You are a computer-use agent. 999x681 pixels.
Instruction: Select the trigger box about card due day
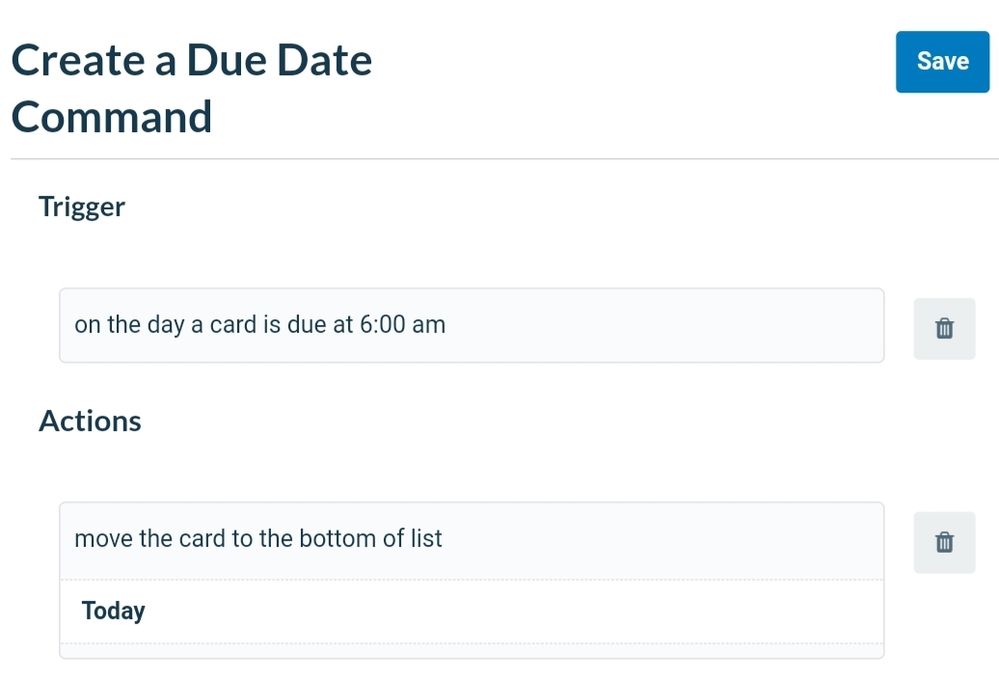pos(471,326)
